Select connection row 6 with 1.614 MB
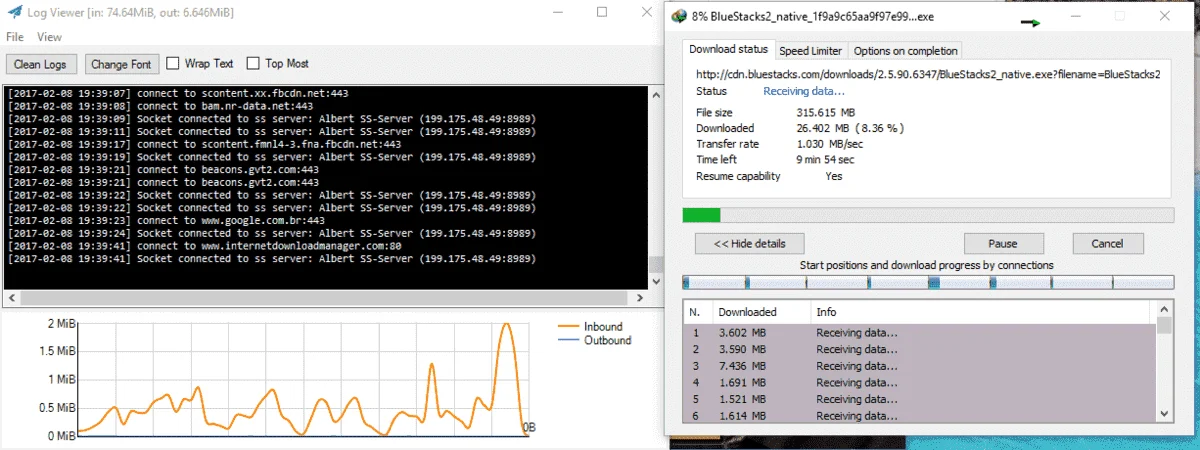The width and height of the screenshot is (1200, 450). point(920,414)
